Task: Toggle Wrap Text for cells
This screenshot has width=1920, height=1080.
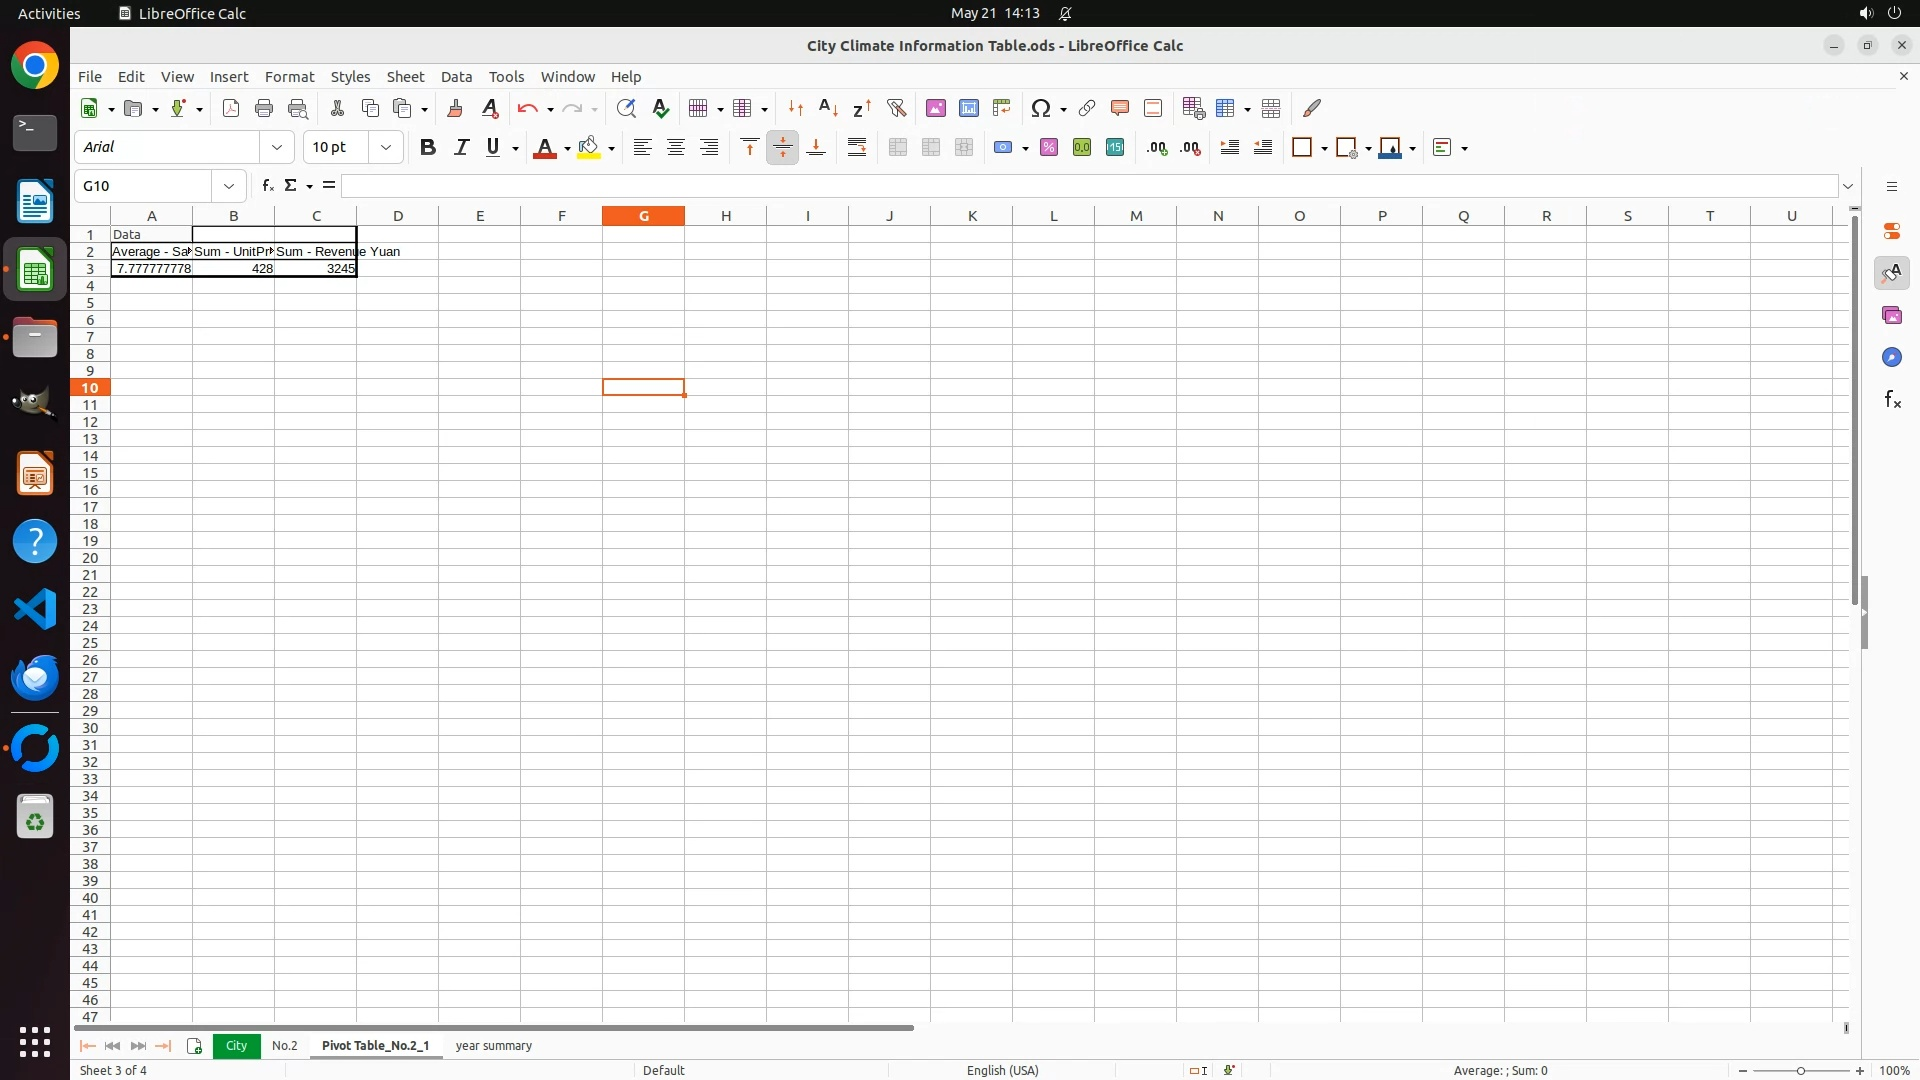Action: tap(857, 148)
